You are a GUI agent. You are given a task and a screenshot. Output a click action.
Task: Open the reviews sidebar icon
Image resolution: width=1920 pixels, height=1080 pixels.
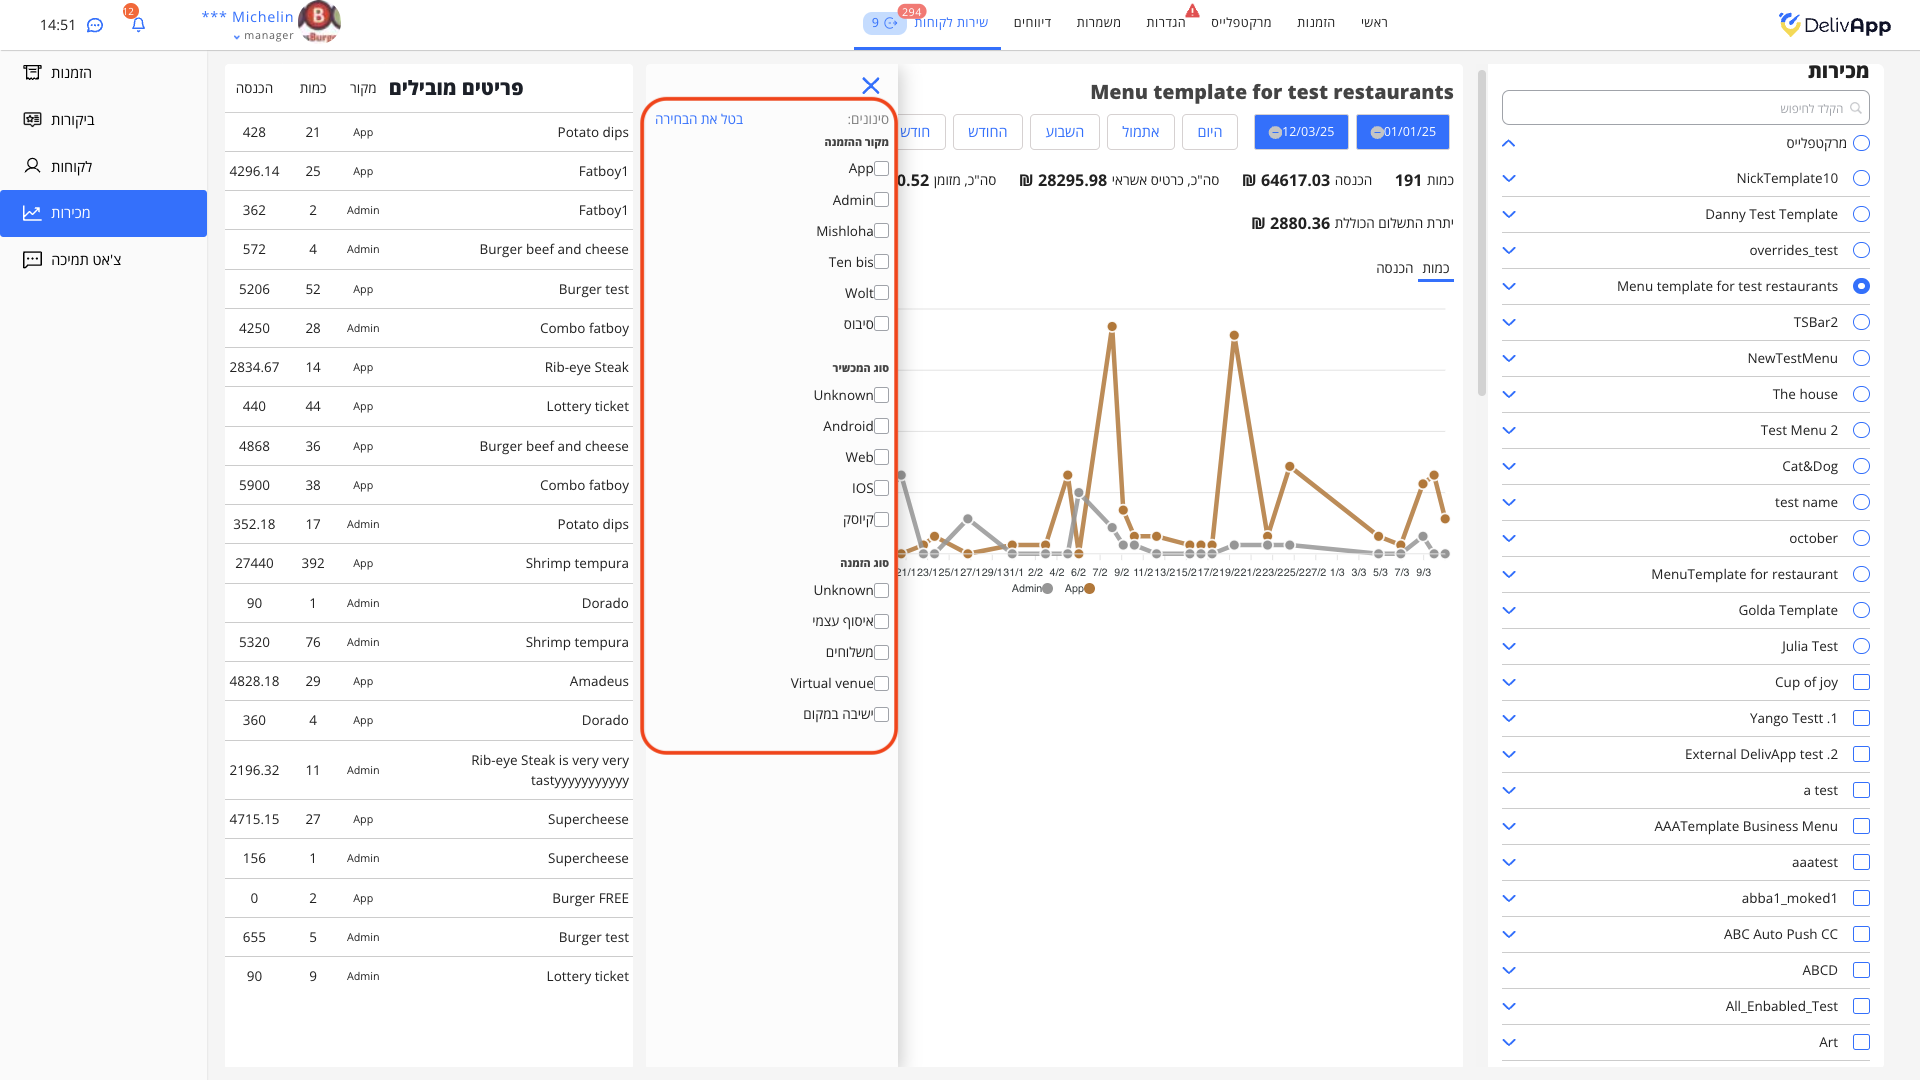[33, 119]
